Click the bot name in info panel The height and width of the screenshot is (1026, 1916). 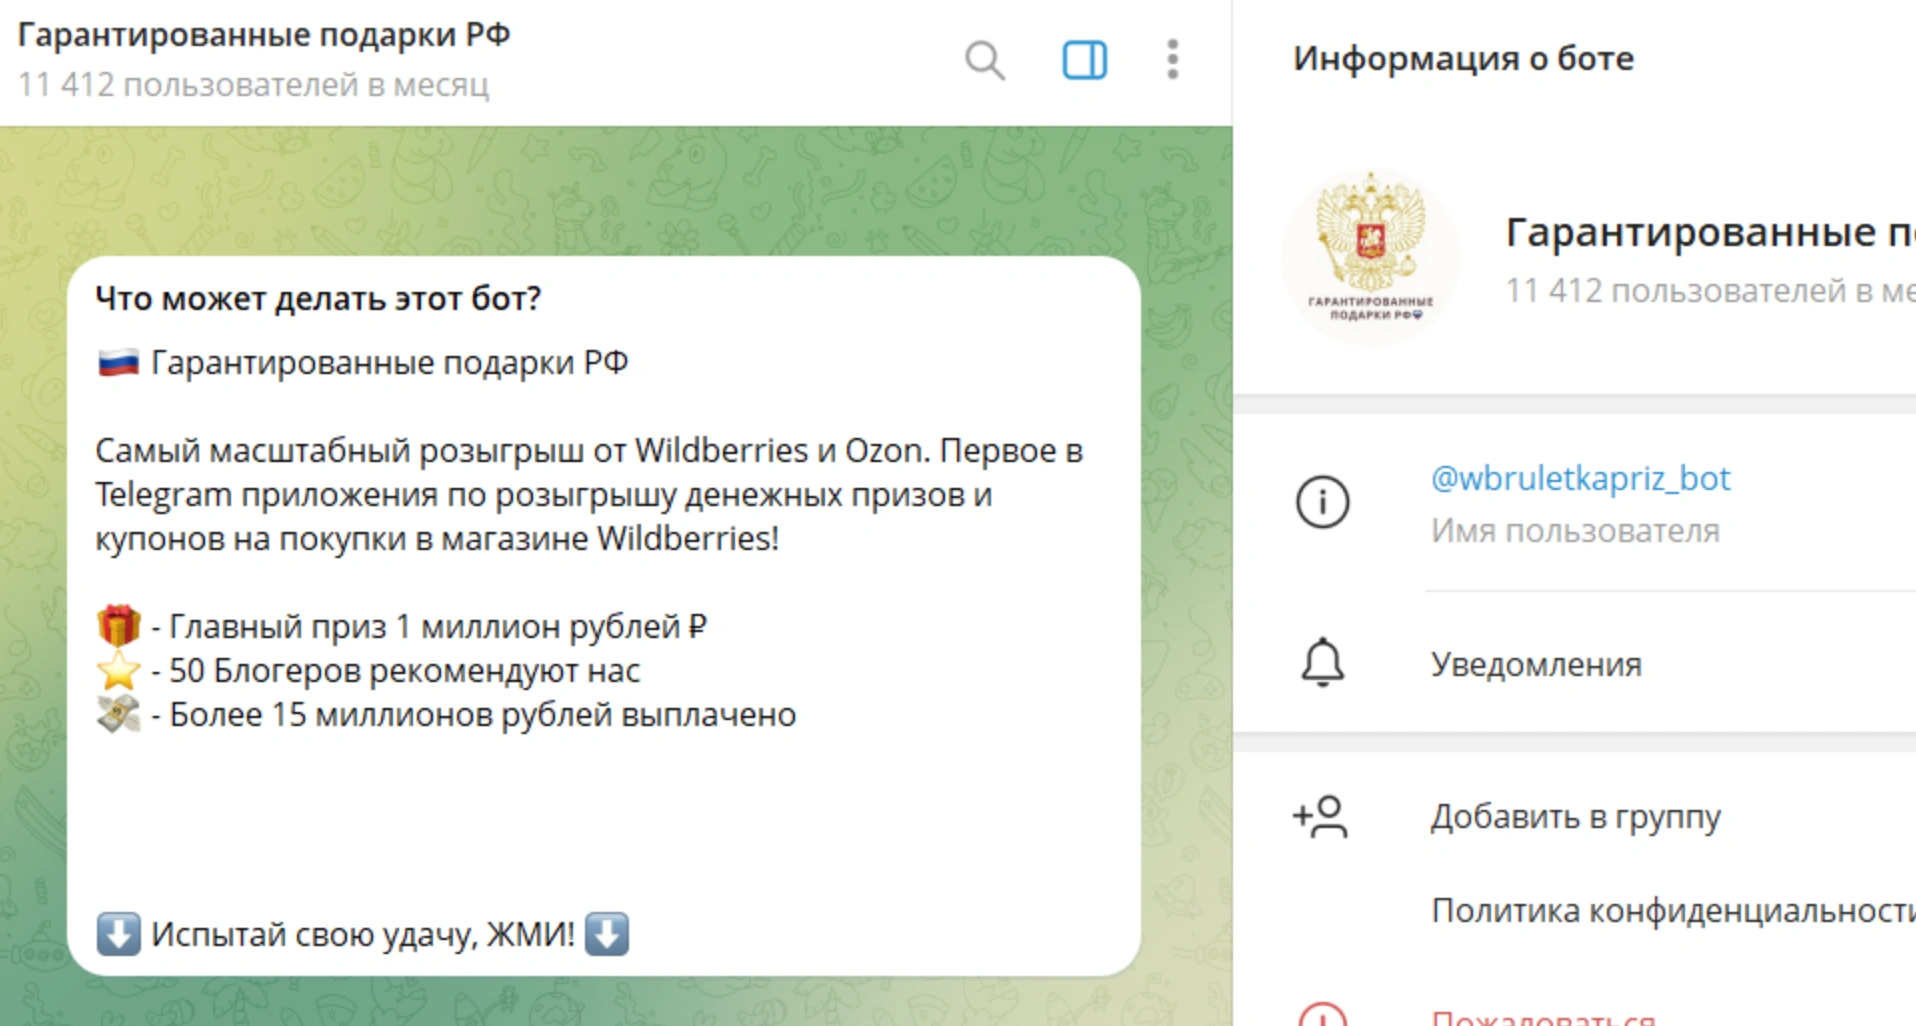(x=1710, y=232)
